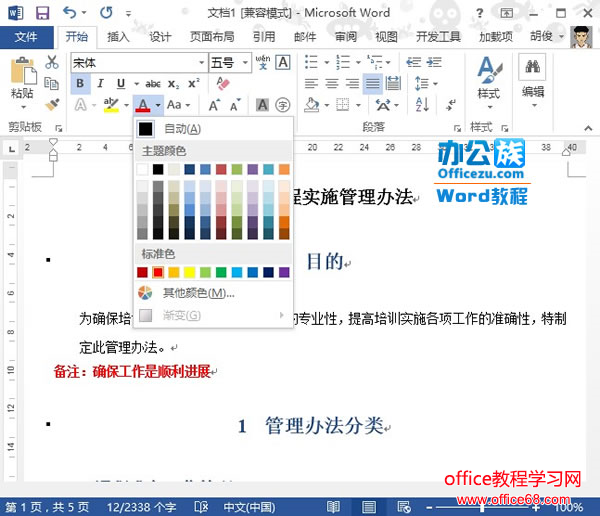
Task: Switch to the 插入 tab
Action: (118, 37)
